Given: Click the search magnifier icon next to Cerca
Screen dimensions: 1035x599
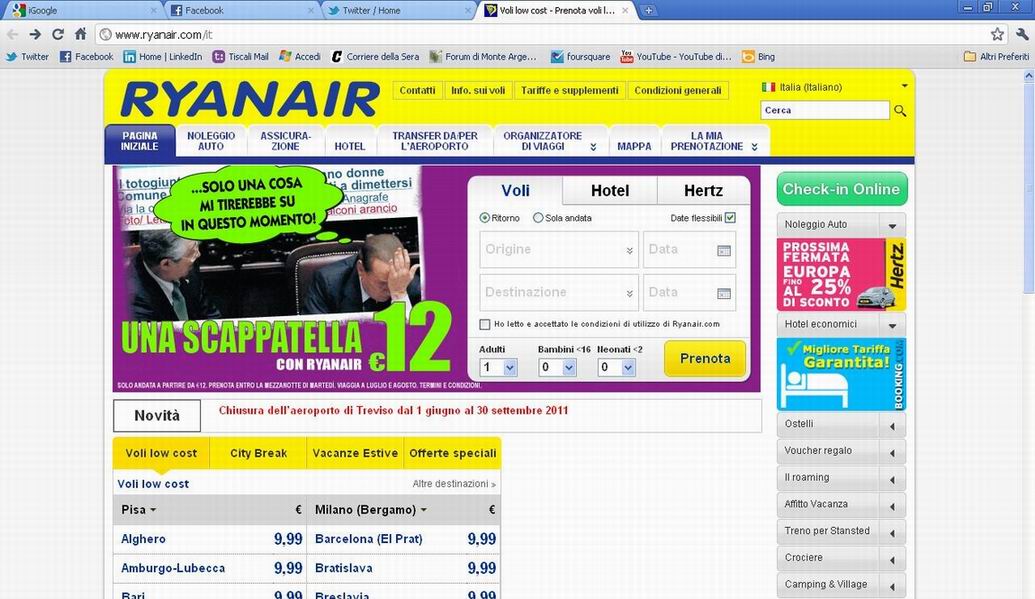Looking at the screenshot, I should click(900, 110).
